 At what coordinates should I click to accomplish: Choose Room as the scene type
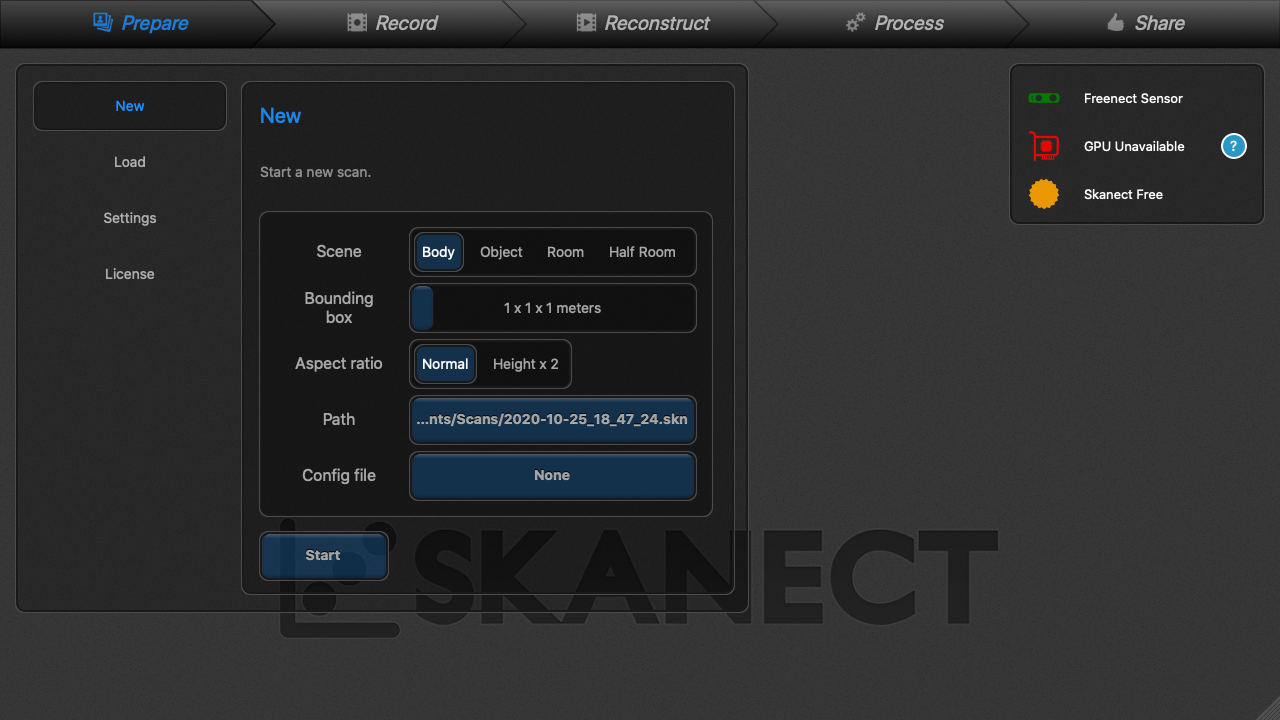point(565,252)
